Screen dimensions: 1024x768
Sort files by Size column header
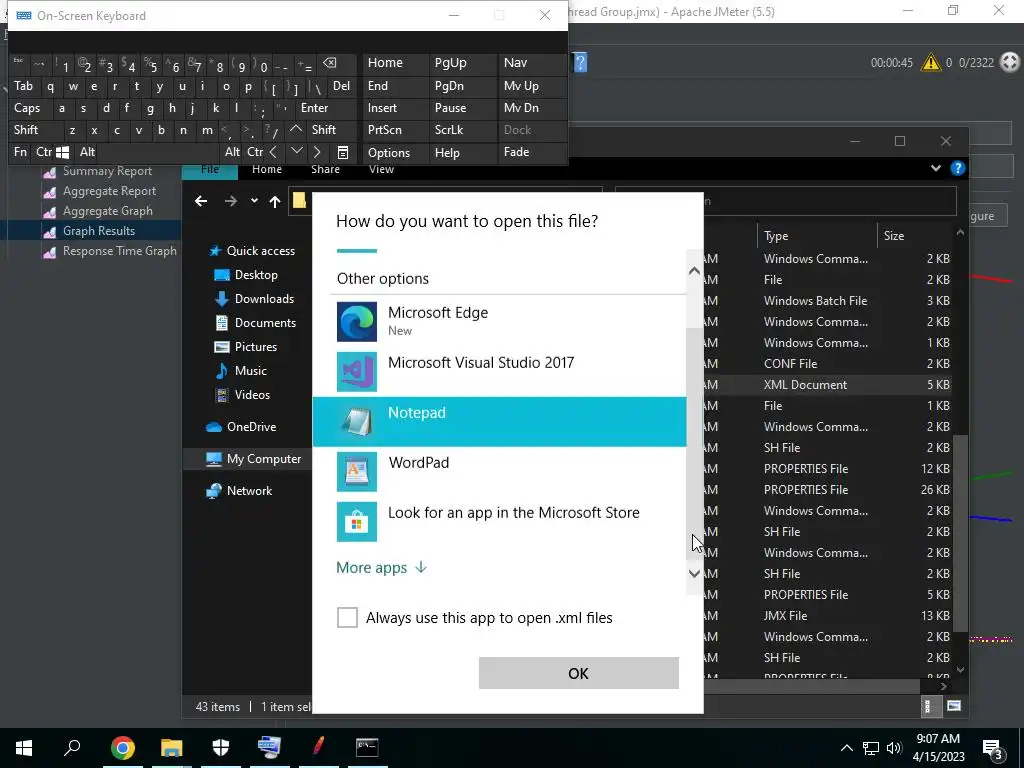coord(916,236)
